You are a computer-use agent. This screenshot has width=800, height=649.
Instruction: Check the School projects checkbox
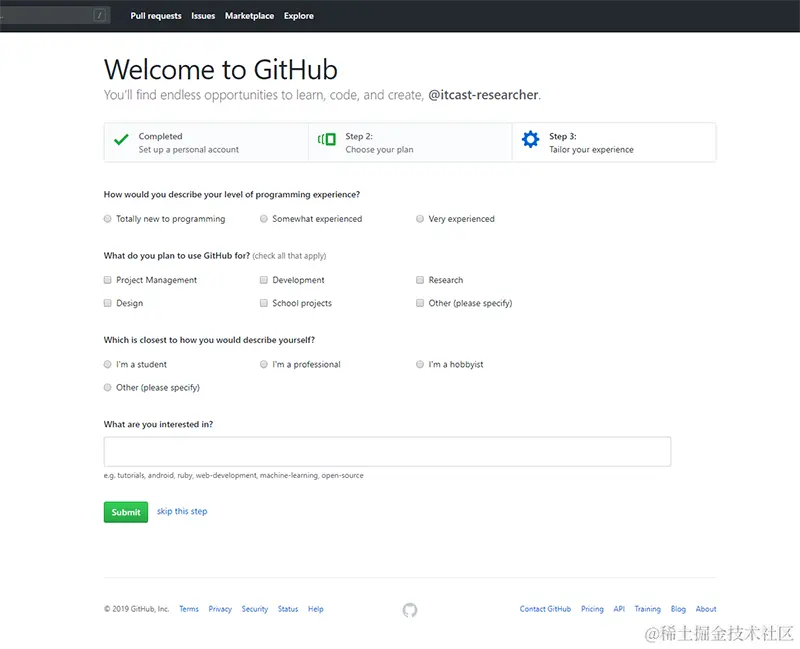(x=264, y=303)
